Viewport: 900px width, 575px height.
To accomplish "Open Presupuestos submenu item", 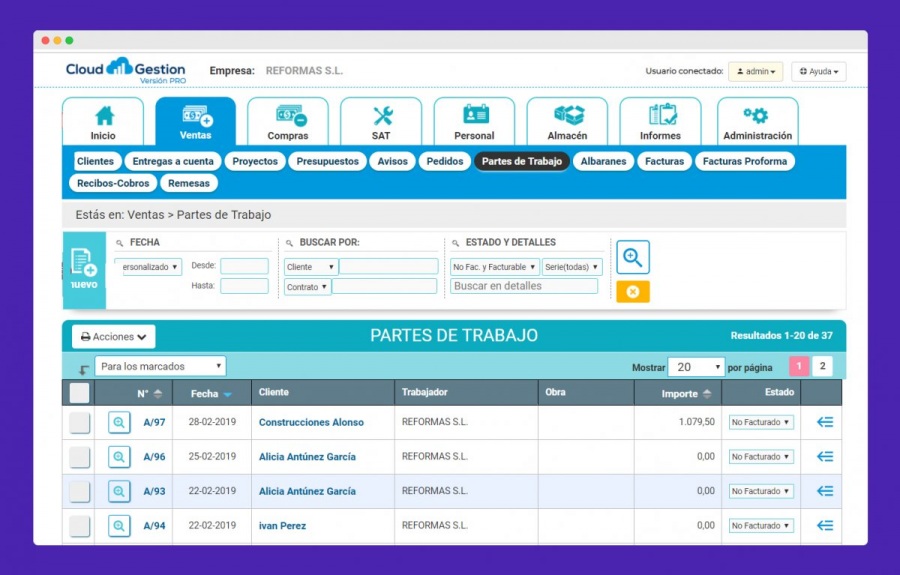I will click(x=327, y=161).
